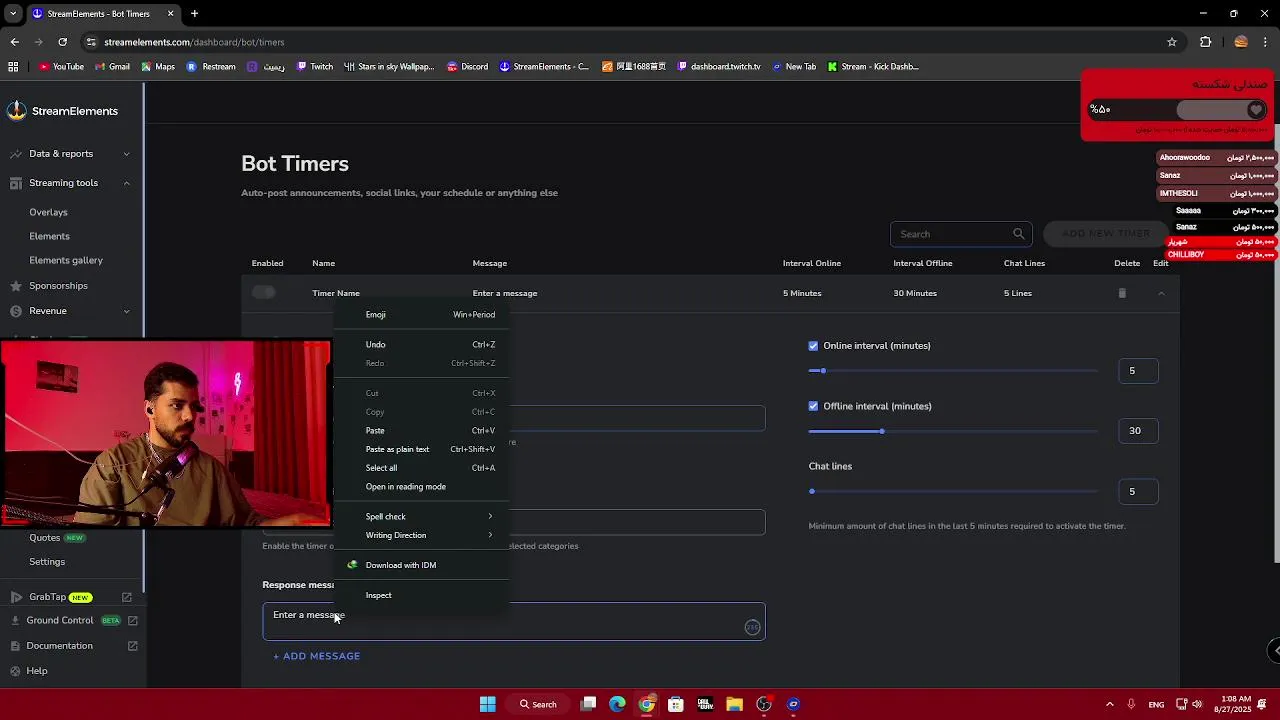Viewport: 1280px width, 720px height.
Task: Click the + ADD MESSAGE link
Action: point(317,656)
